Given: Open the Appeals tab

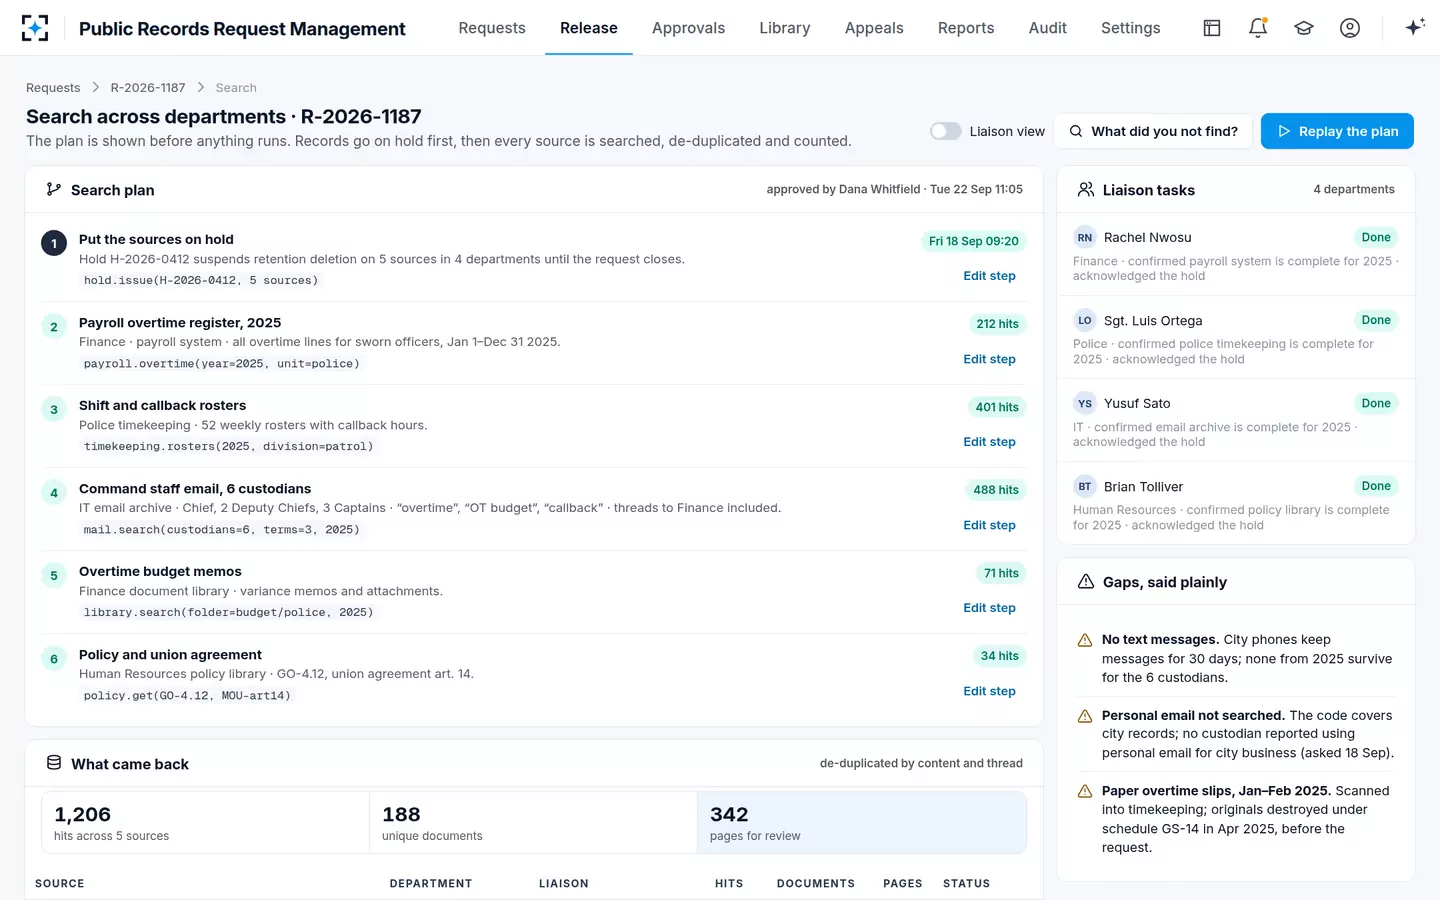Looking at the screenshot, I should (x=874, y=28).
